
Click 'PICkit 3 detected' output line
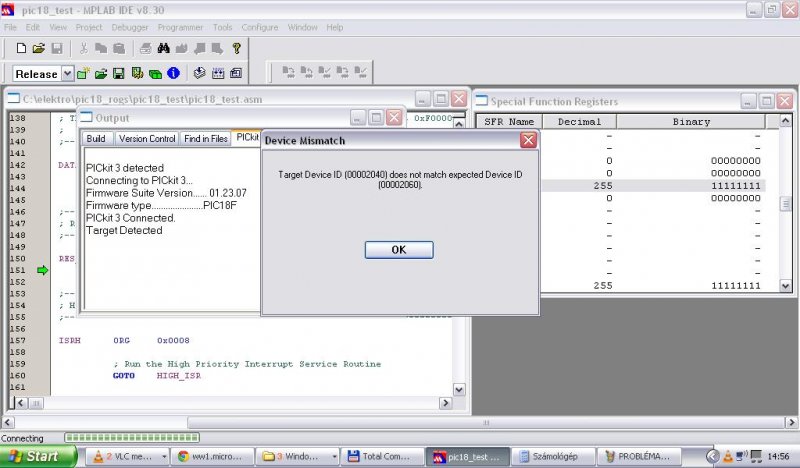click(125, 168)
